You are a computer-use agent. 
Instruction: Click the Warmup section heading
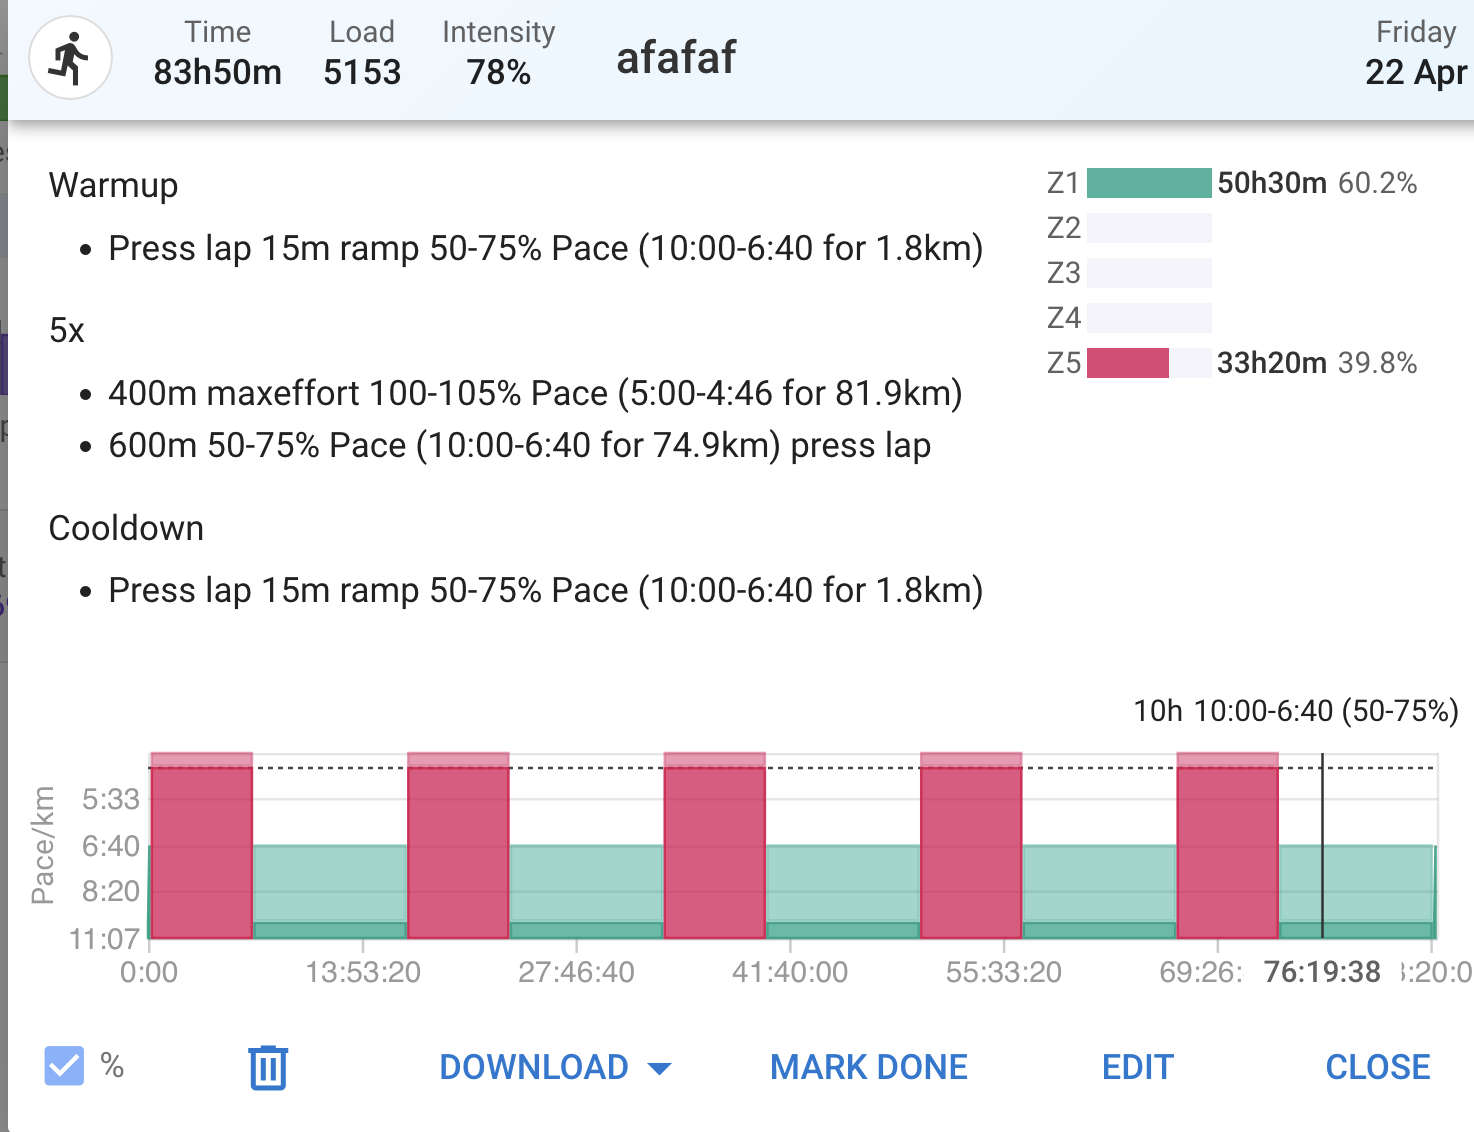pos(113,186)
